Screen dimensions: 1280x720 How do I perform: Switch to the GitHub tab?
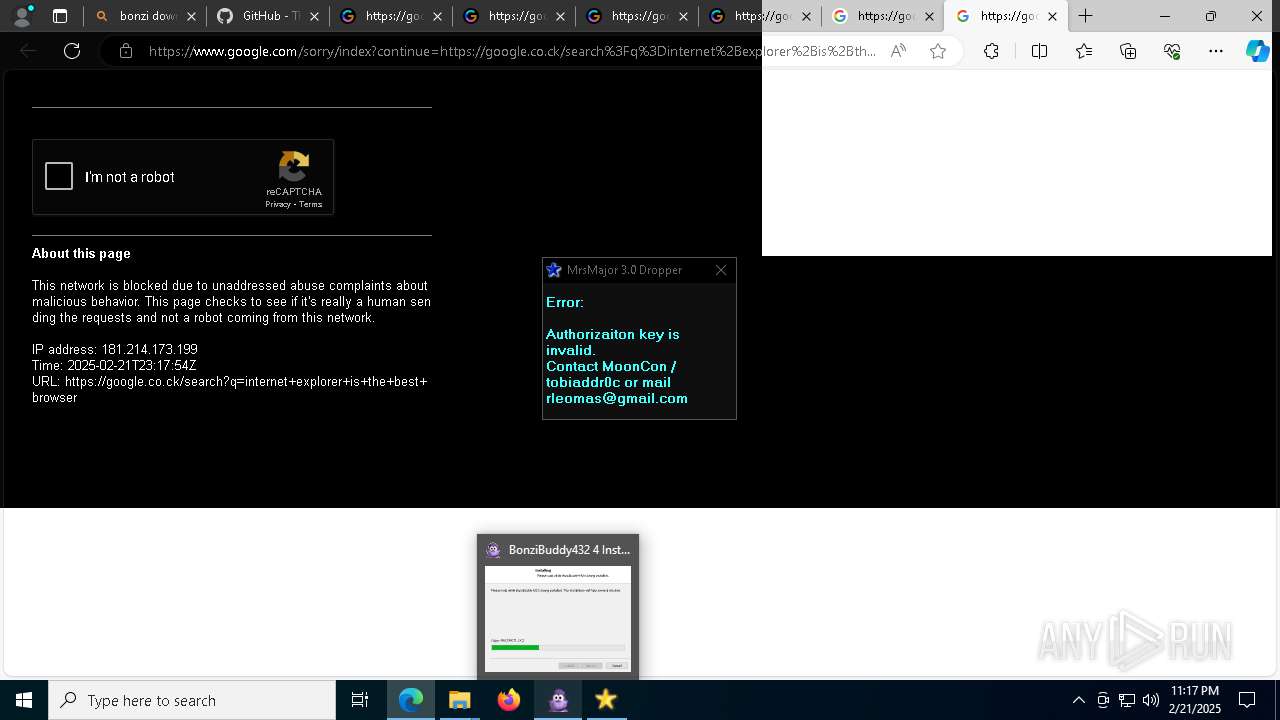click(x=270, y=16)
